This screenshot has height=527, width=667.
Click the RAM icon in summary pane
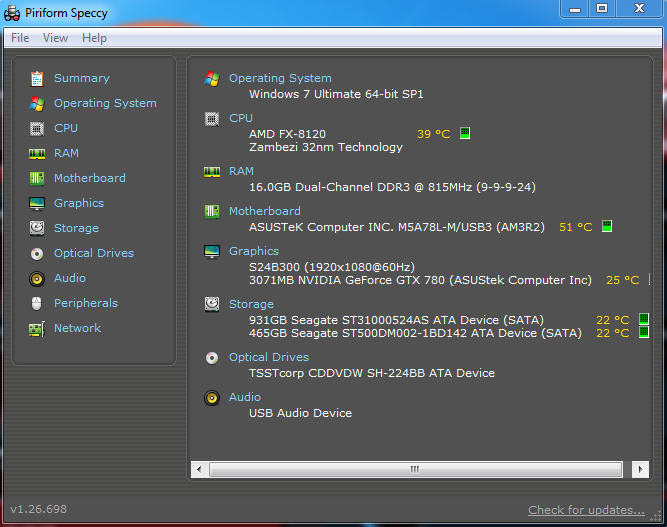[x=212, y=171]
